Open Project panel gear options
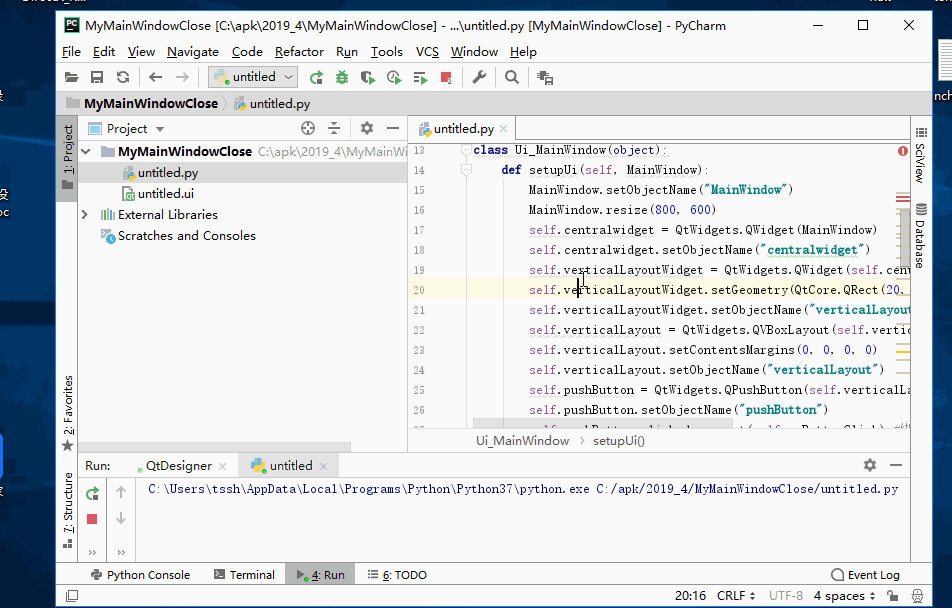This screenshot has width=952, height=608. pos(366,128)
